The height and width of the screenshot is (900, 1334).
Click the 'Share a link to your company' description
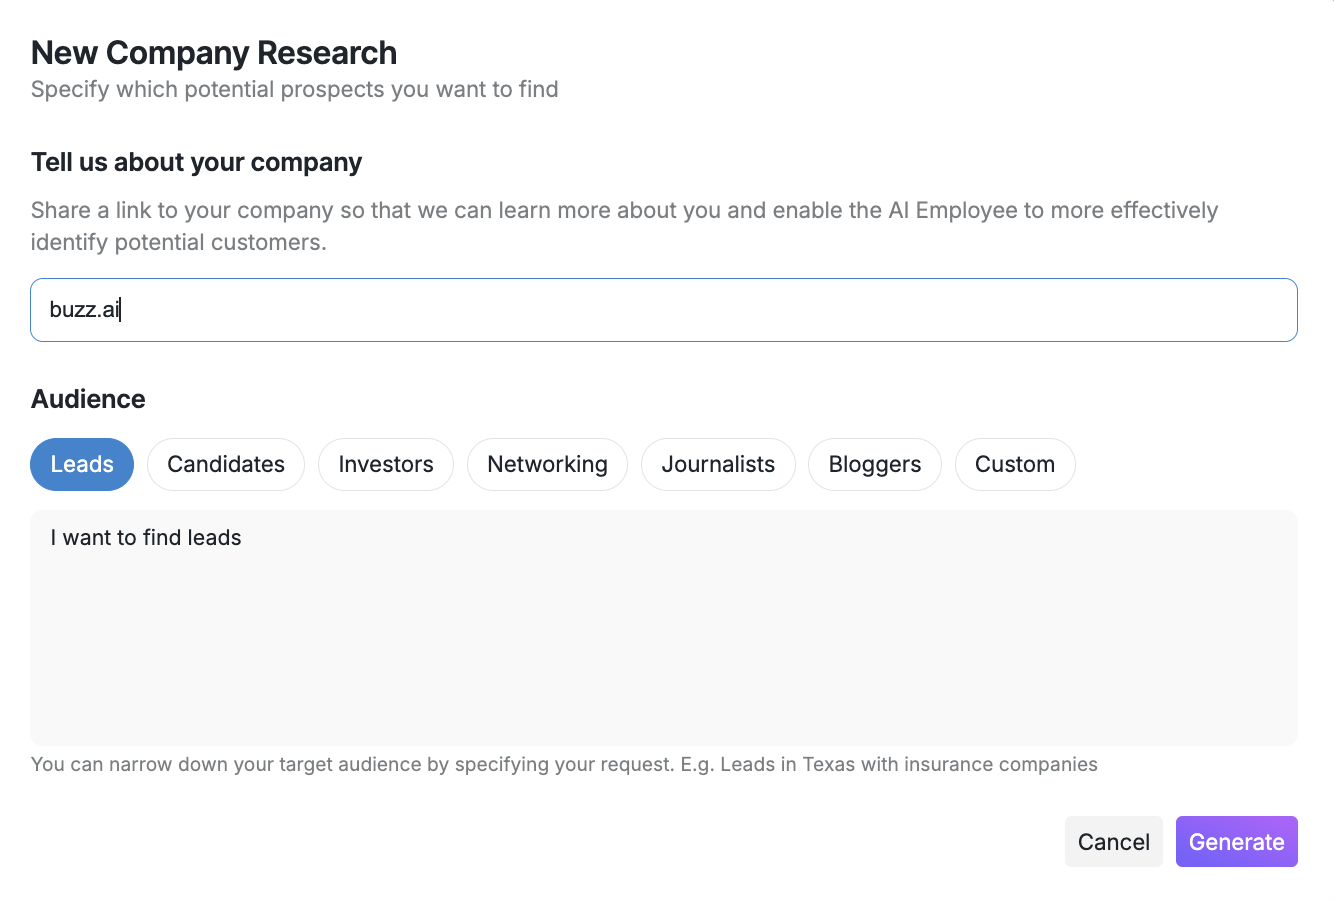coord(180,211)
